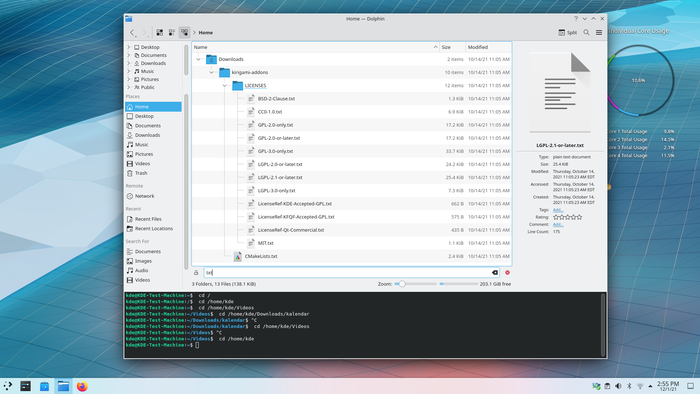700x394 pixels.
Task: Set rating using the first star
Action: pos(556,217)
